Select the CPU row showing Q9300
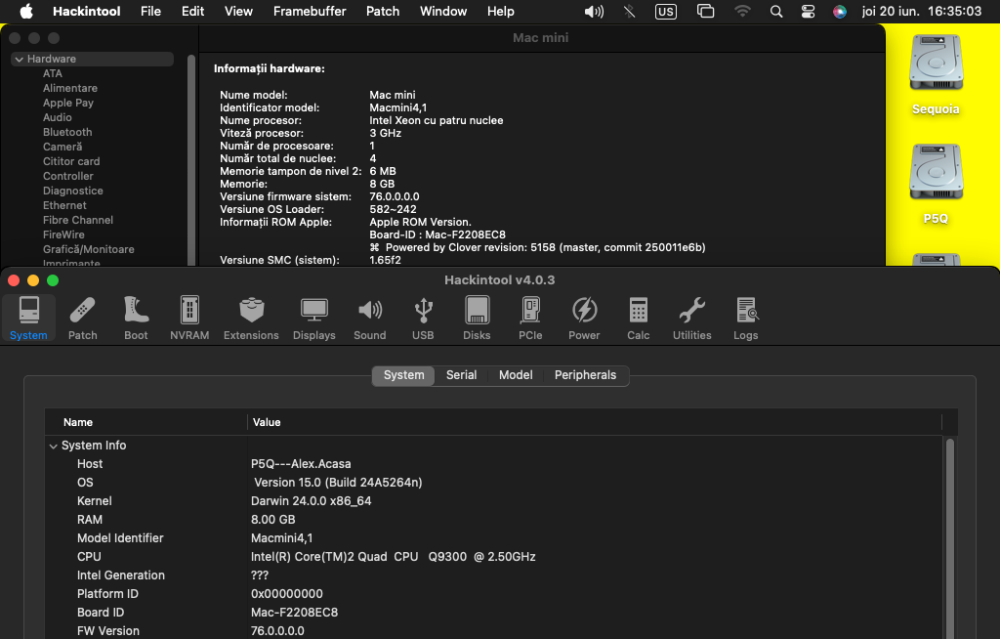Viewport: 1000px width, 639px height. (x=494, y=557)
